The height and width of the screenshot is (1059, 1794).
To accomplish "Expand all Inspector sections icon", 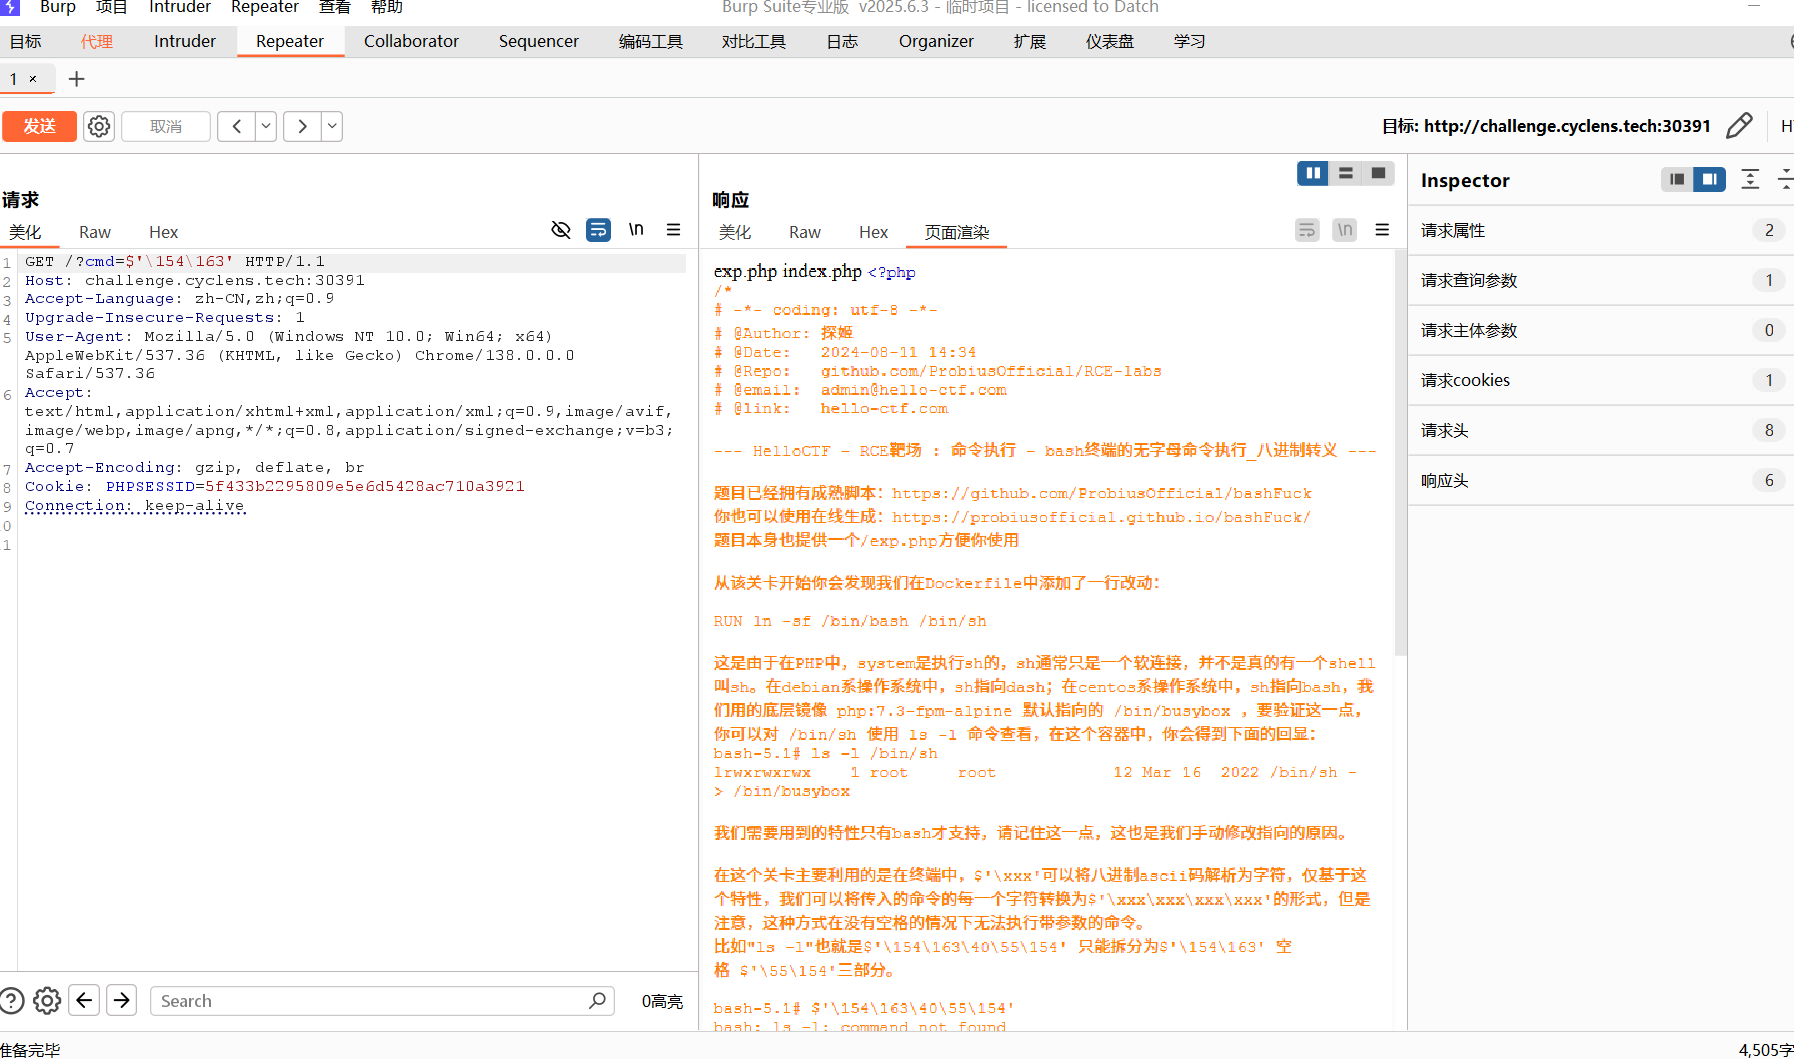I will pos(1750,179).
